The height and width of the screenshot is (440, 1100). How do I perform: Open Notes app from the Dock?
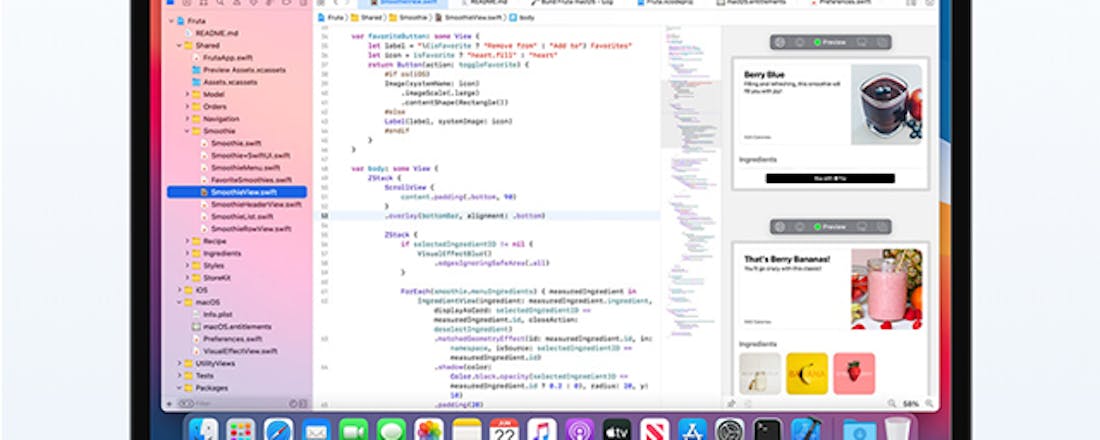(467, 429)
